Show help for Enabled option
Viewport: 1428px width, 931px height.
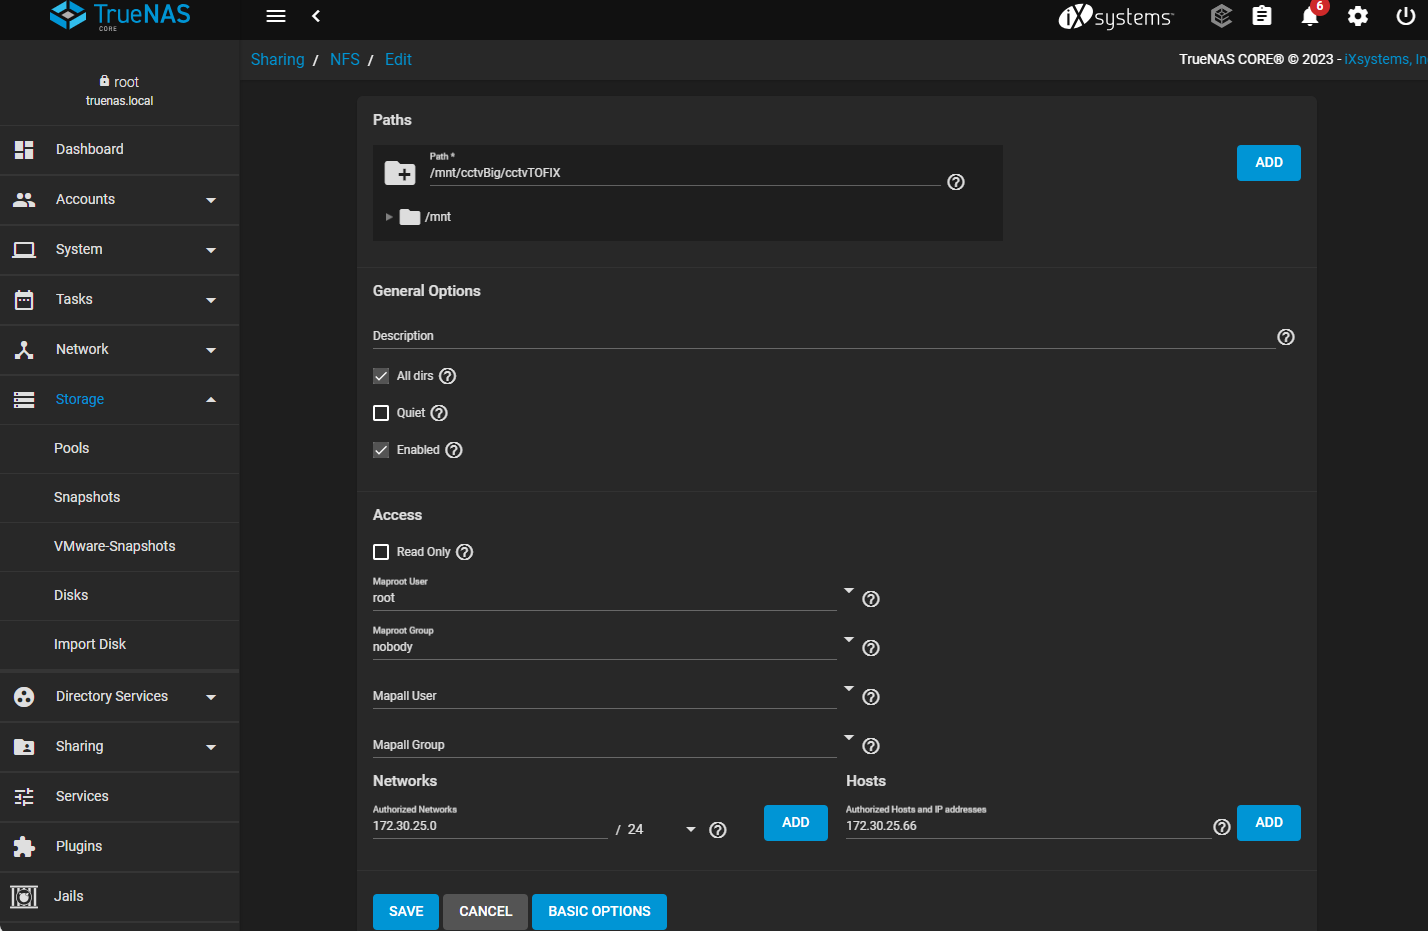(x=454, y=450)
